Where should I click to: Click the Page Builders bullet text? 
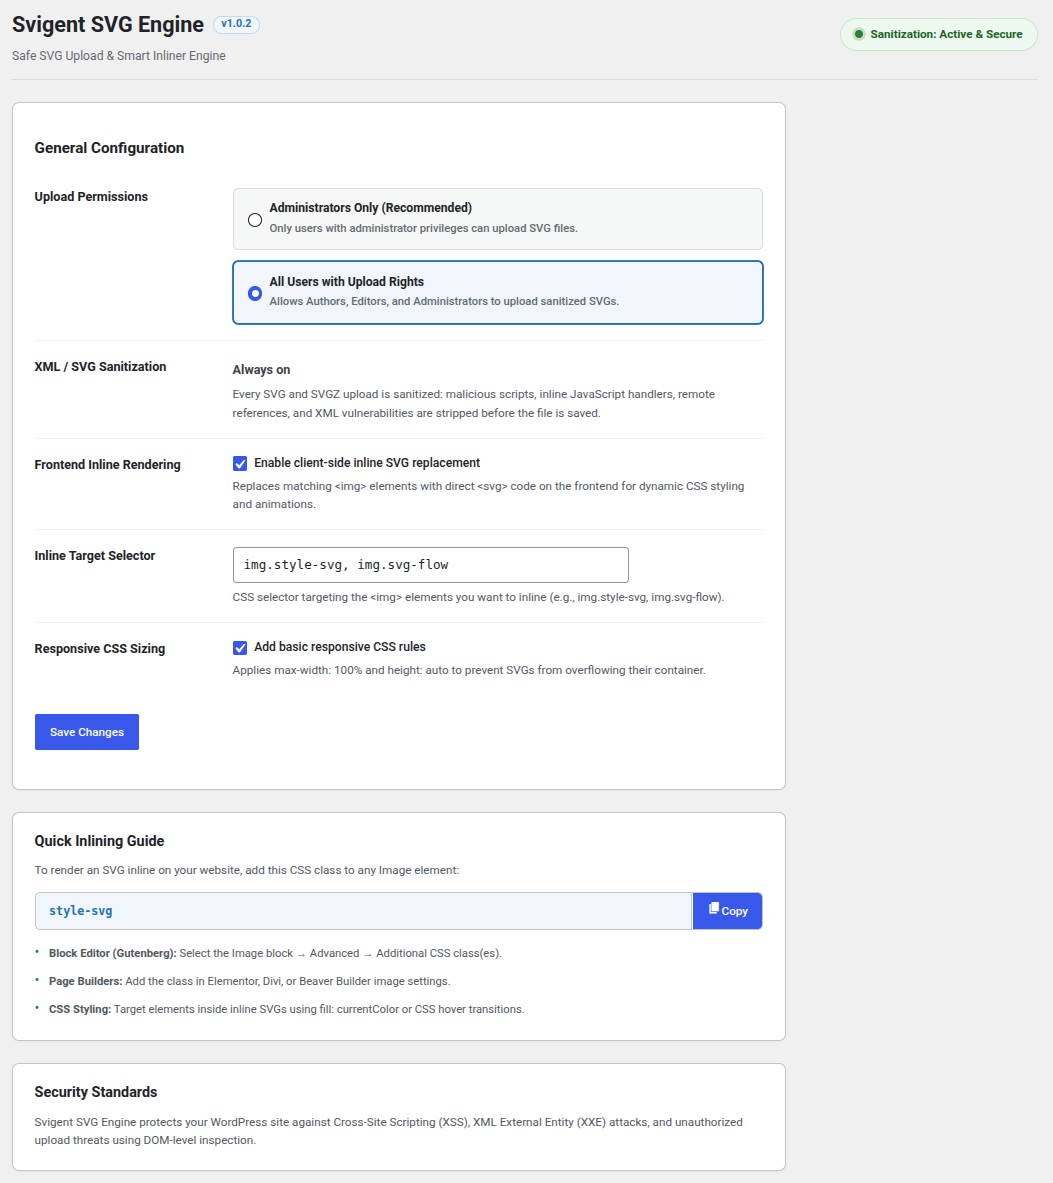[x=250, y=982]
